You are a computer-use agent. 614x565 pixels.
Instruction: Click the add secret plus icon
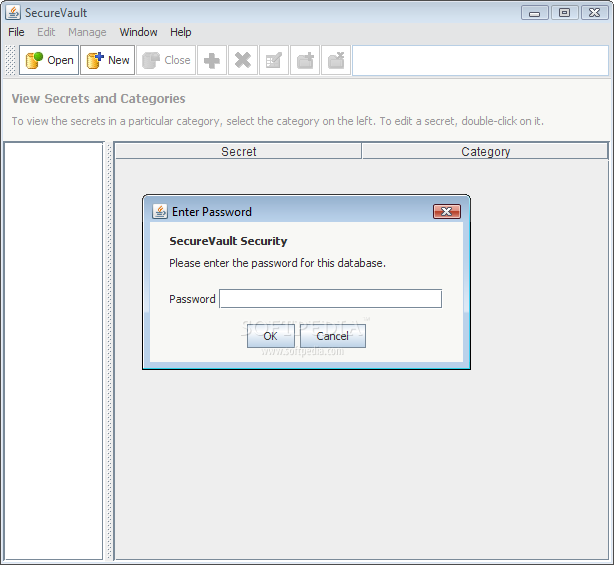coord(212,60)
